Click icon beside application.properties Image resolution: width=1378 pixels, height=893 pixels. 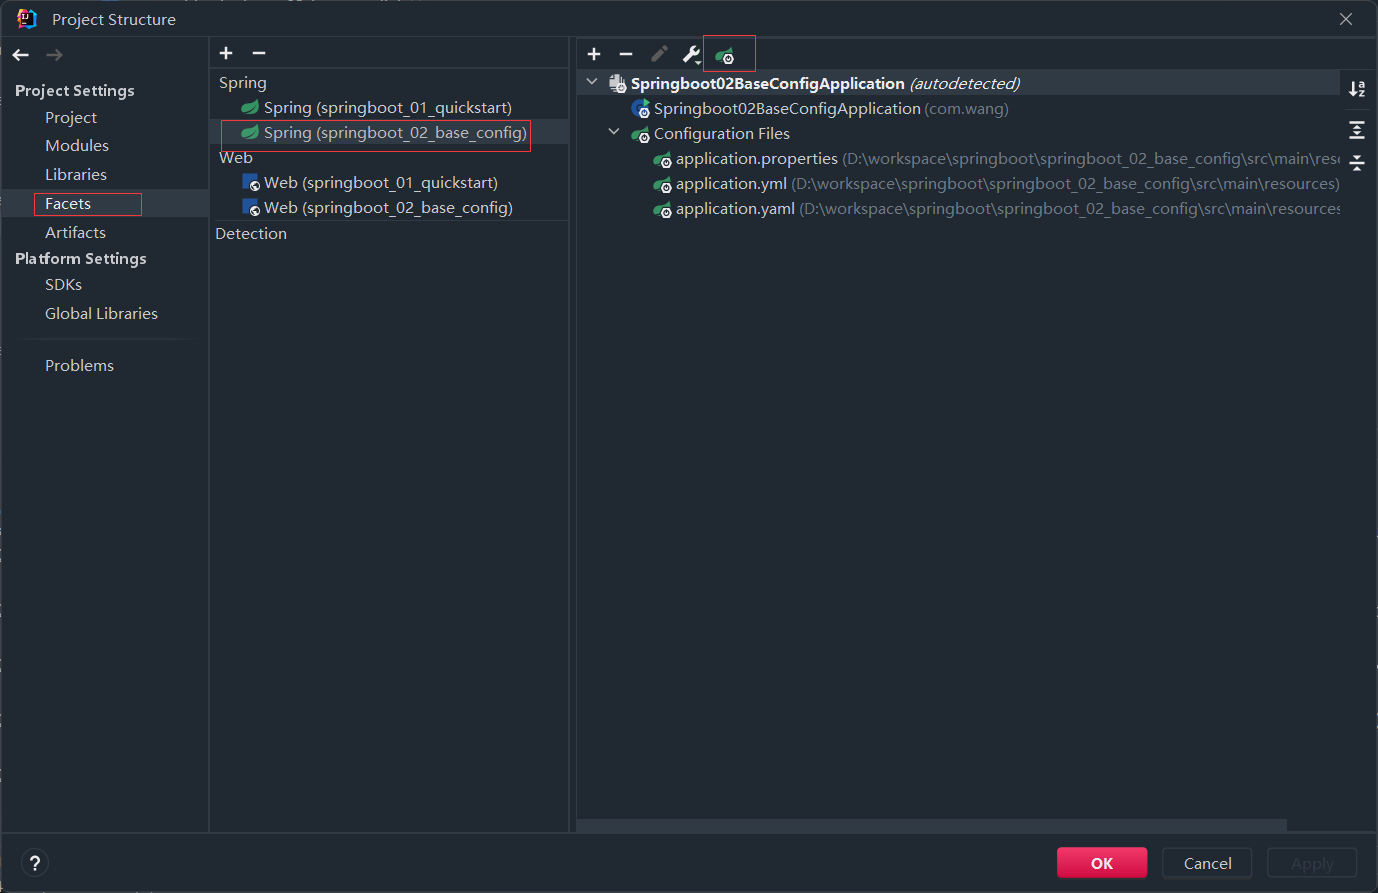coord(662,159)
